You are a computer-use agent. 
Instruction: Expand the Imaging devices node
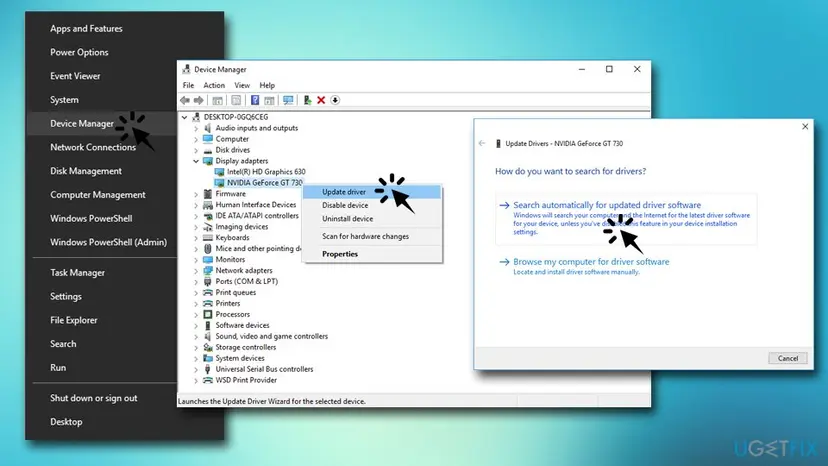point(196,227)
